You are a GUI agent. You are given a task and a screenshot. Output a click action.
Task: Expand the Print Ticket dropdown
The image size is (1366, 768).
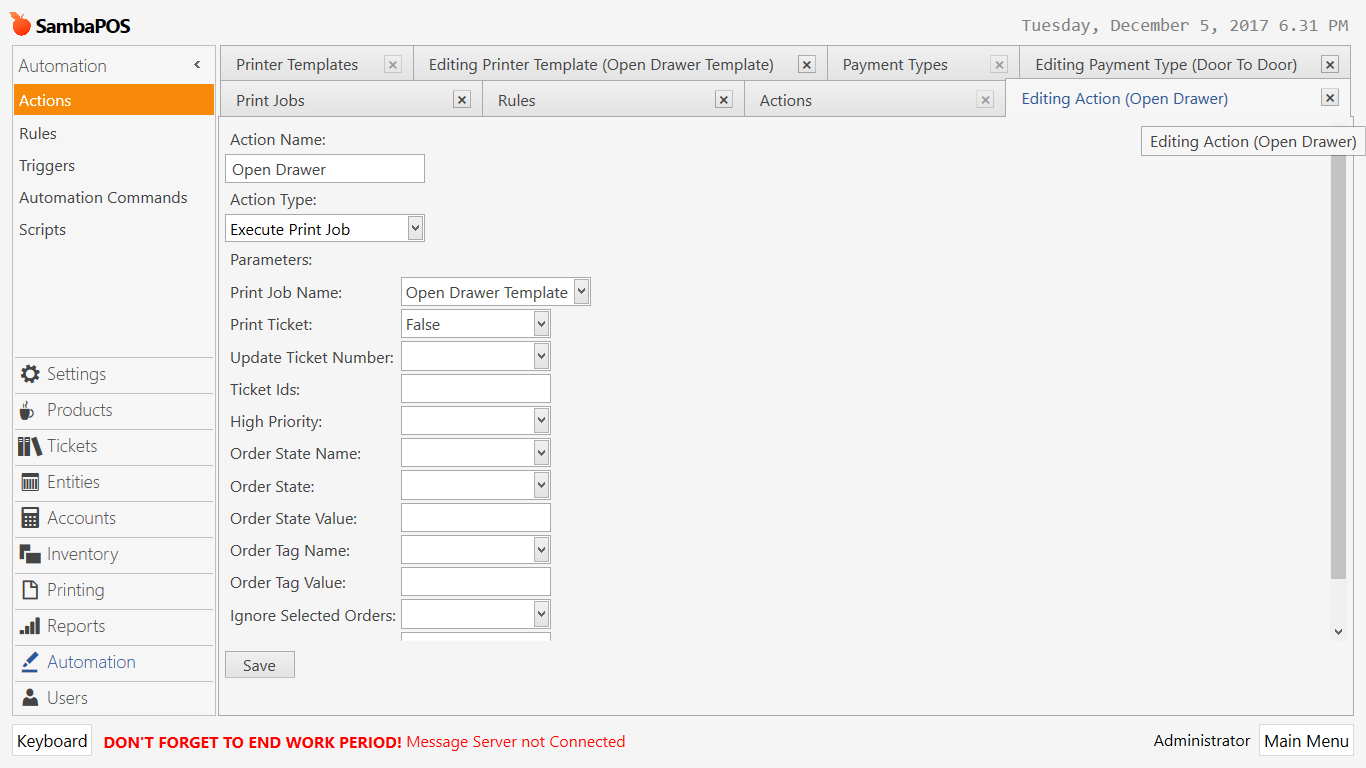click(x=541, y=324)
